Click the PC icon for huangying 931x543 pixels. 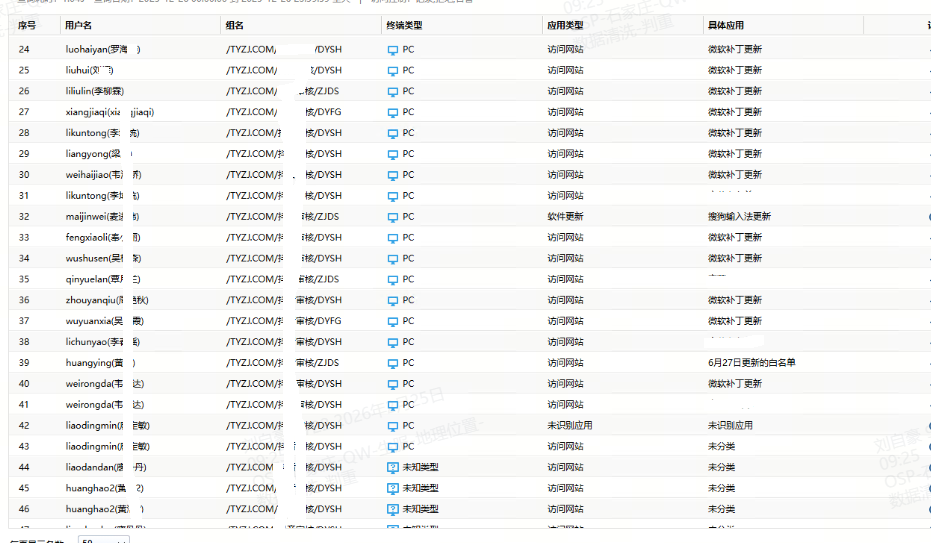(x=392, y=363)
